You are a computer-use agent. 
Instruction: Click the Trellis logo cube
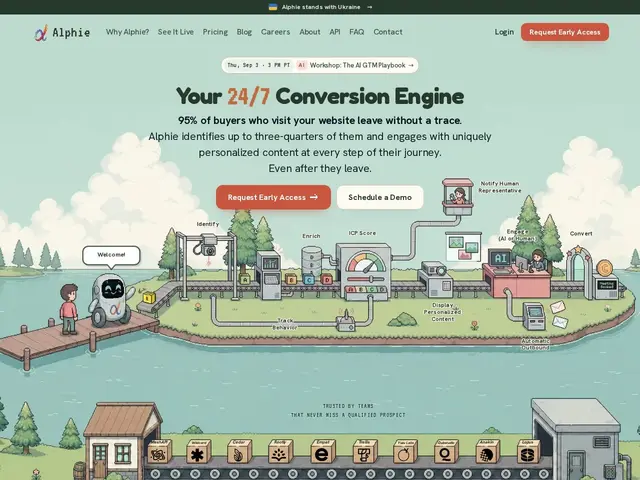[364, 452]
